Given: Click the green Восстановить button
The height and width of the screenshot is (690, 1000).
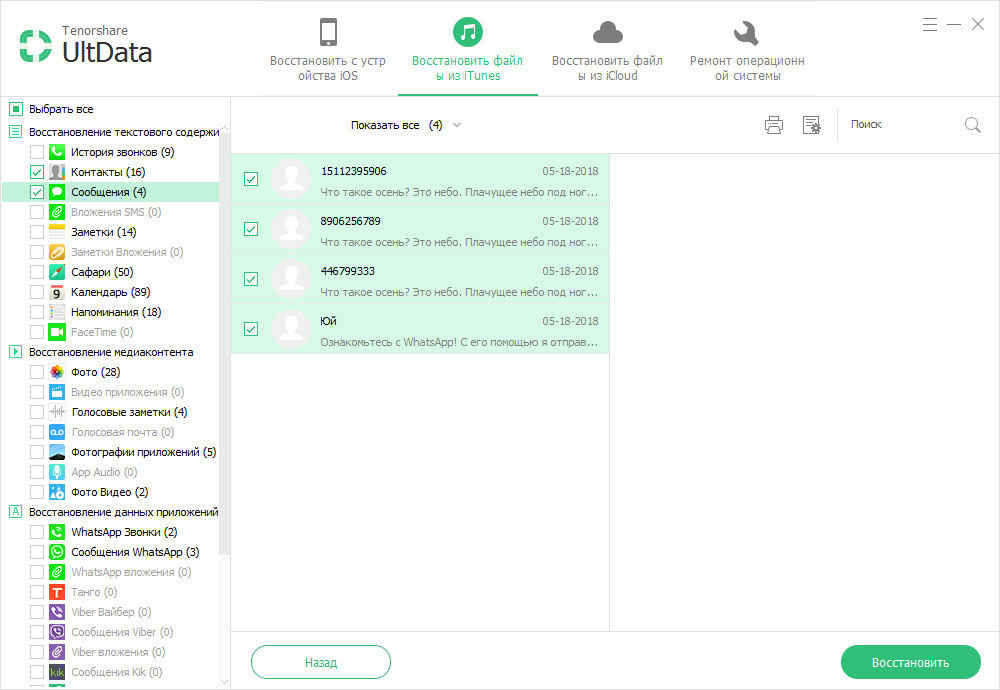Looking at the screenshot, I should tap(910, 663).
